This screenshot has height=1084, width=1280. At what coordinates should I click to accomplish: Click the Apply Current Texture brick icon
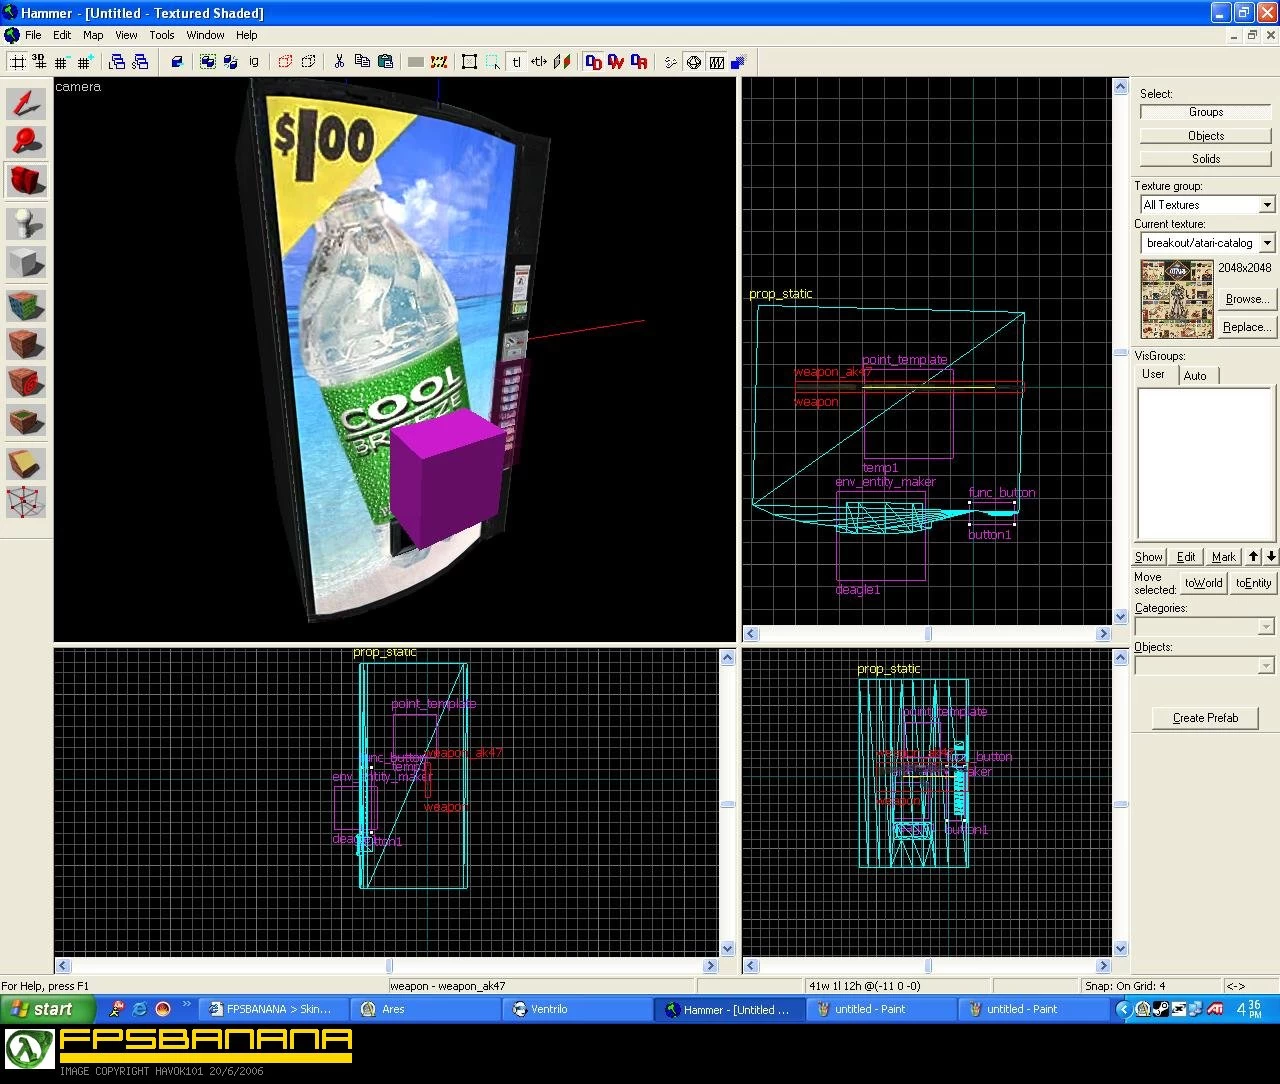pyautogui.click(x=26, y=344)
